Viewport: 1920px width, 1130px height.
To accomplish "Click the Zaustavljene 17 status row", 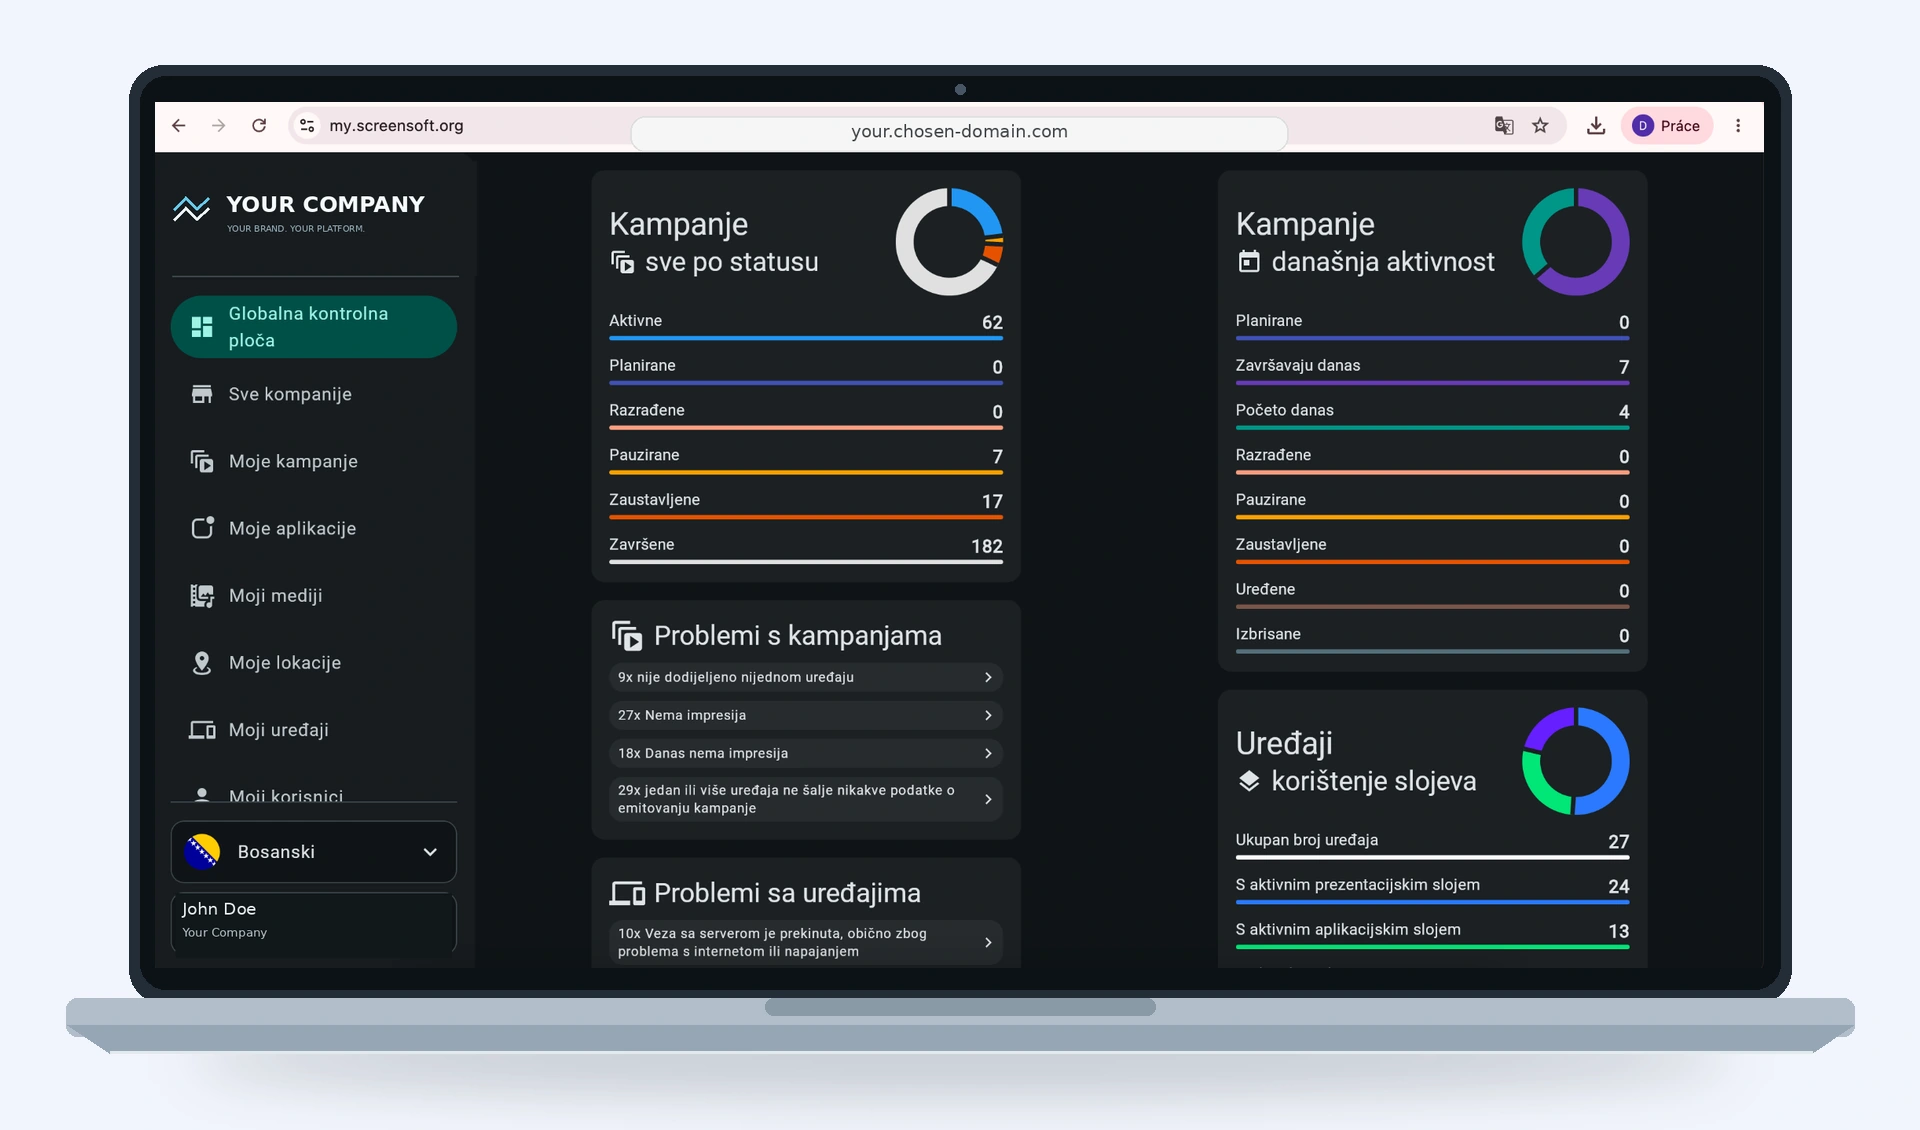I will (x=806, y=504).
